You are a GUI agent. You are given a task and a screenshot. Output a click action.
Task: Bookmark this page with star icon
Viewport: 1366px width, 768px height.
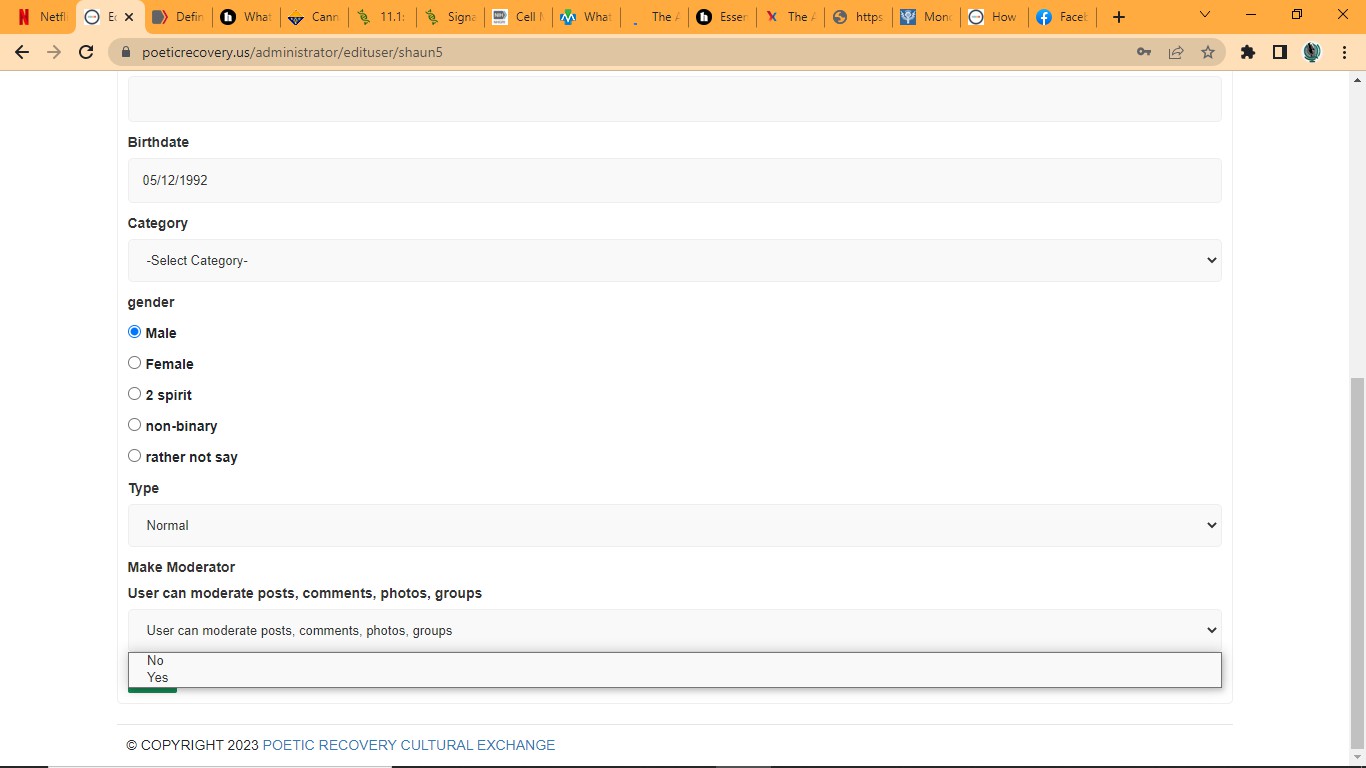click(1208, 52)
